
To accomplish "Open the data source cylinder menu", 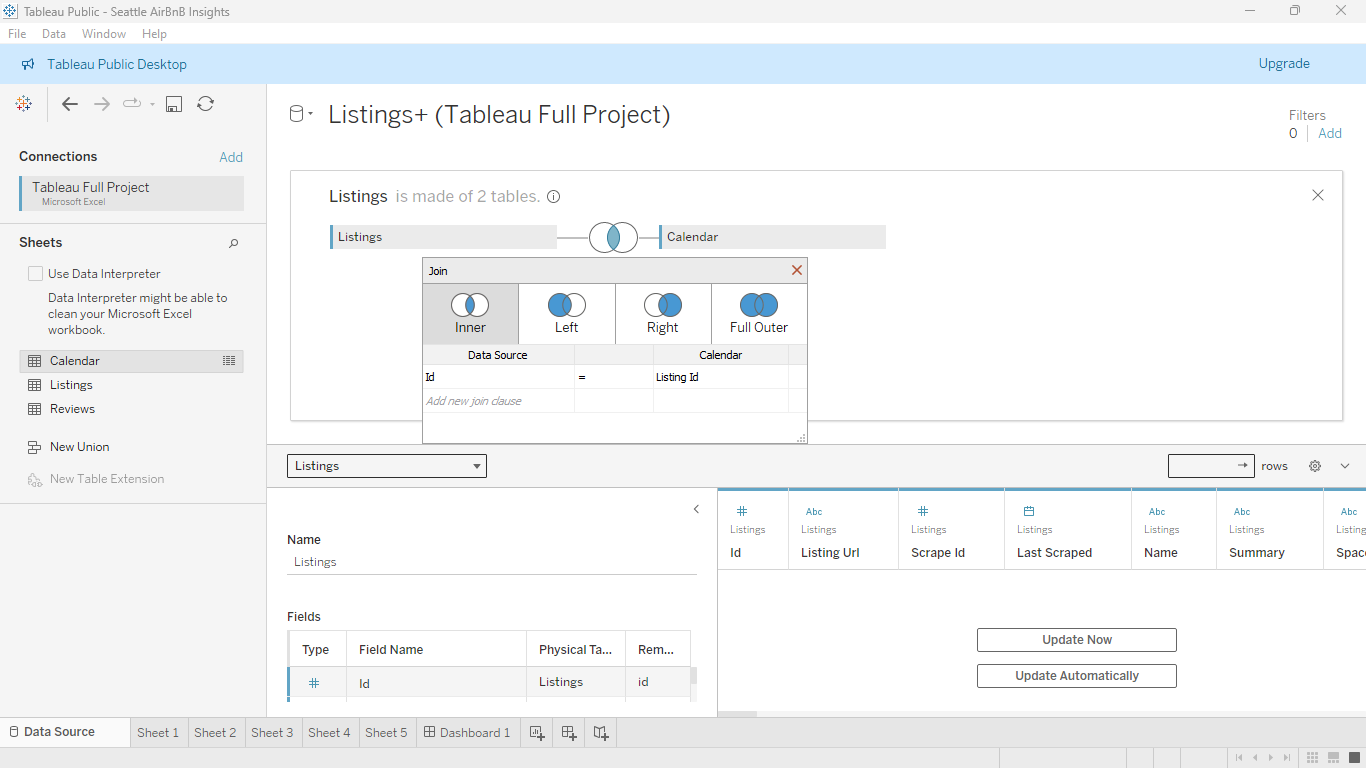I will [300, 114].
